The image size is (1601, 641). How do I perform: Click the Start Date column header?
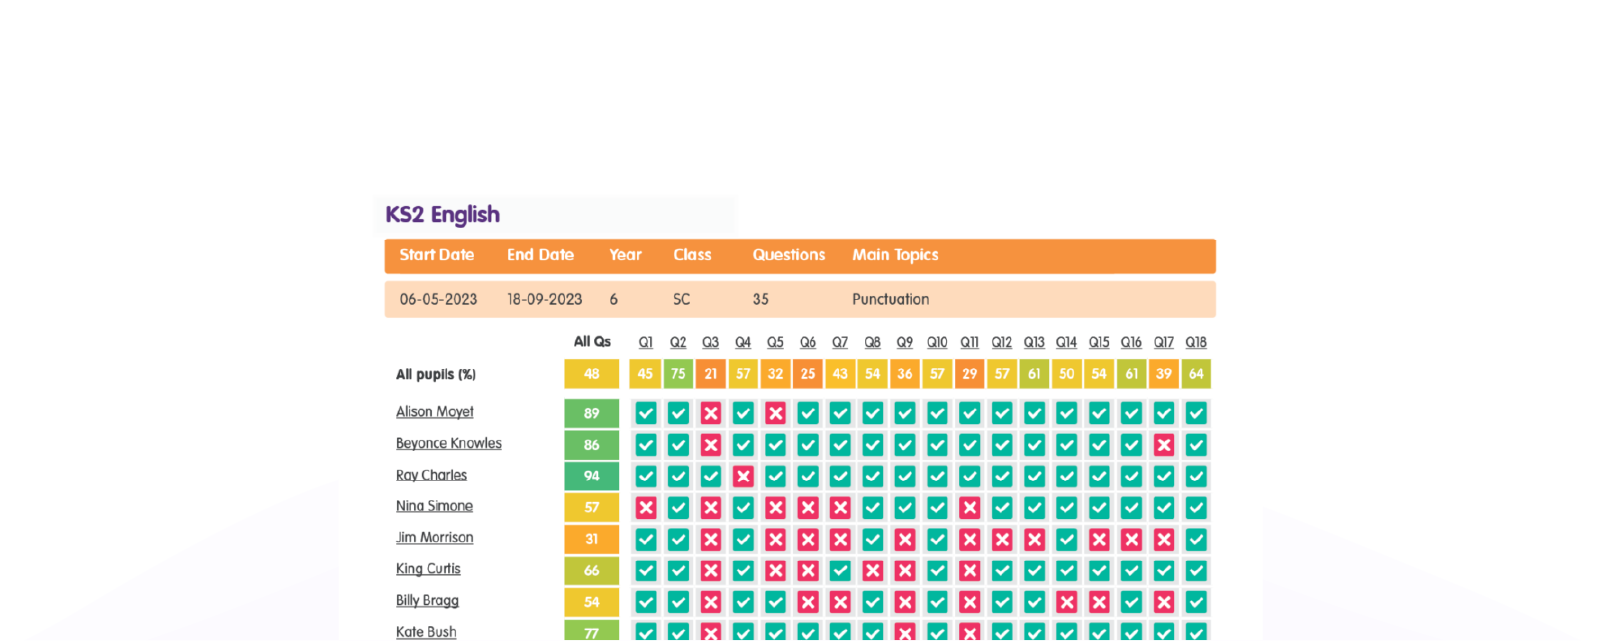[x=436, y=255]
